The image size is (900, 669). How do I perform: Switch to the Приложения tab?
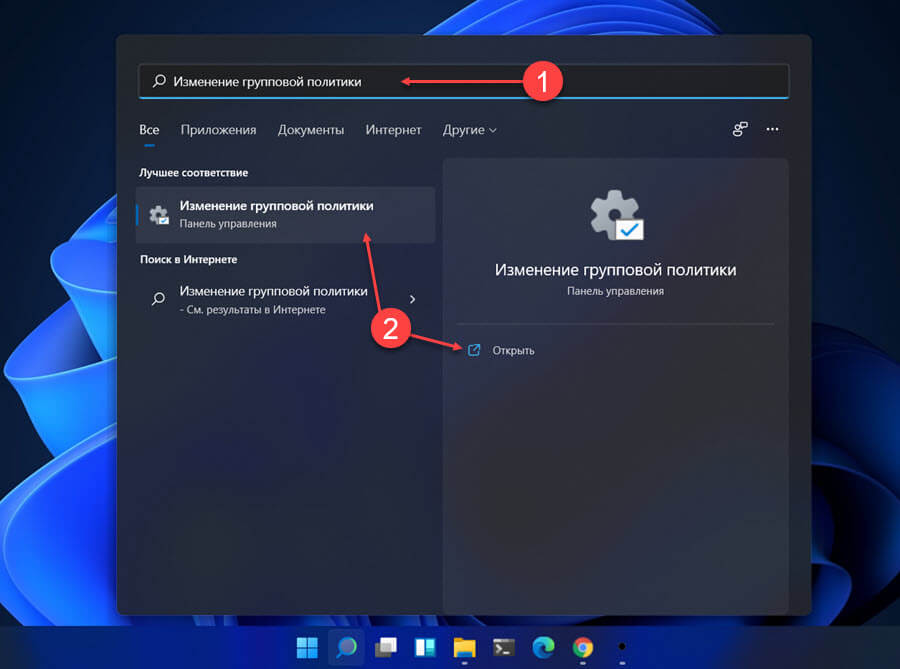point(218,130)
